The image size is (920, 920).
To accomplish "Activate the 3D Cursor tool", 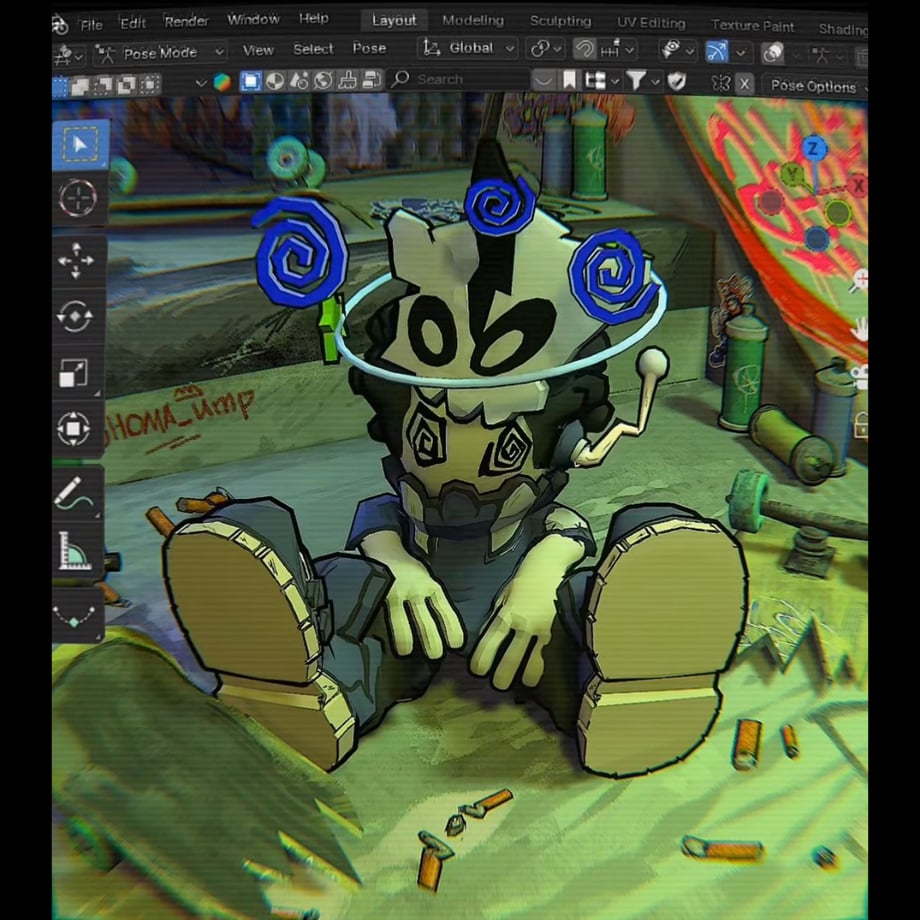I will [x=79, y=198].
